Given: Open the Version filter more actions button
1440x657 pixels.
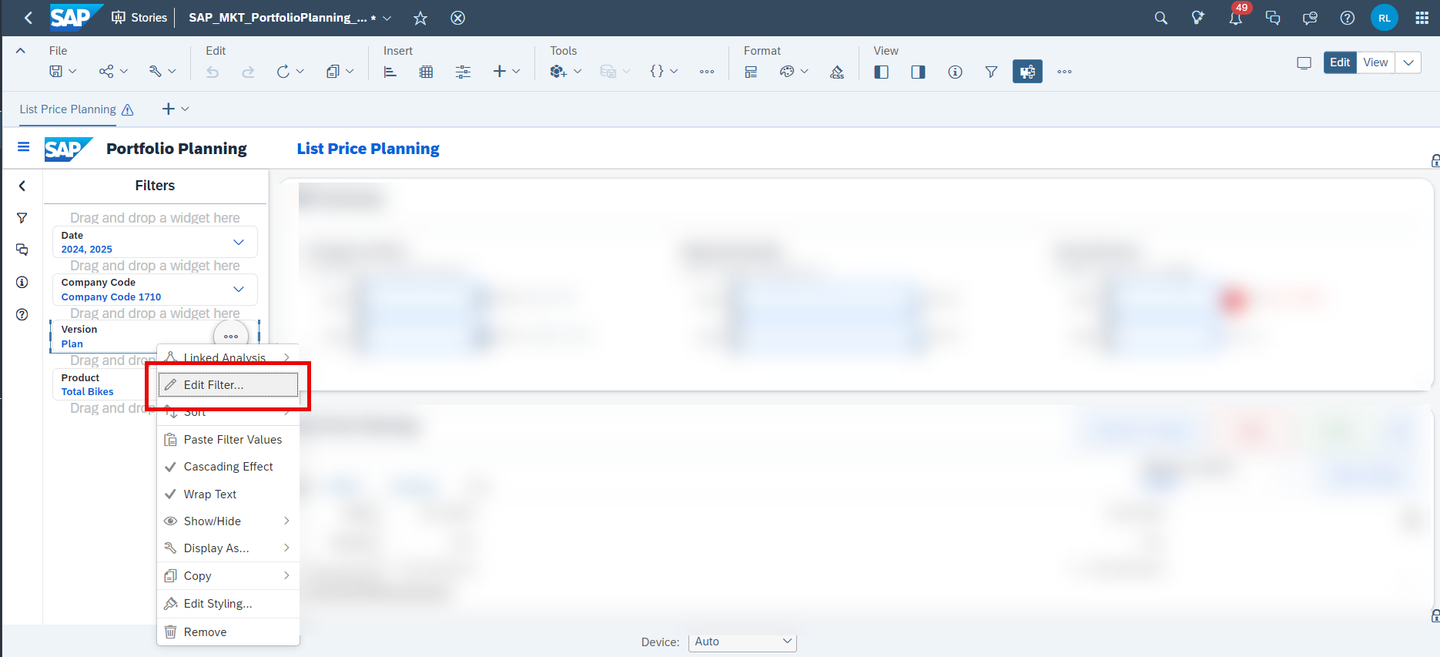Looking at the screenshot, I should coord(231,336).
